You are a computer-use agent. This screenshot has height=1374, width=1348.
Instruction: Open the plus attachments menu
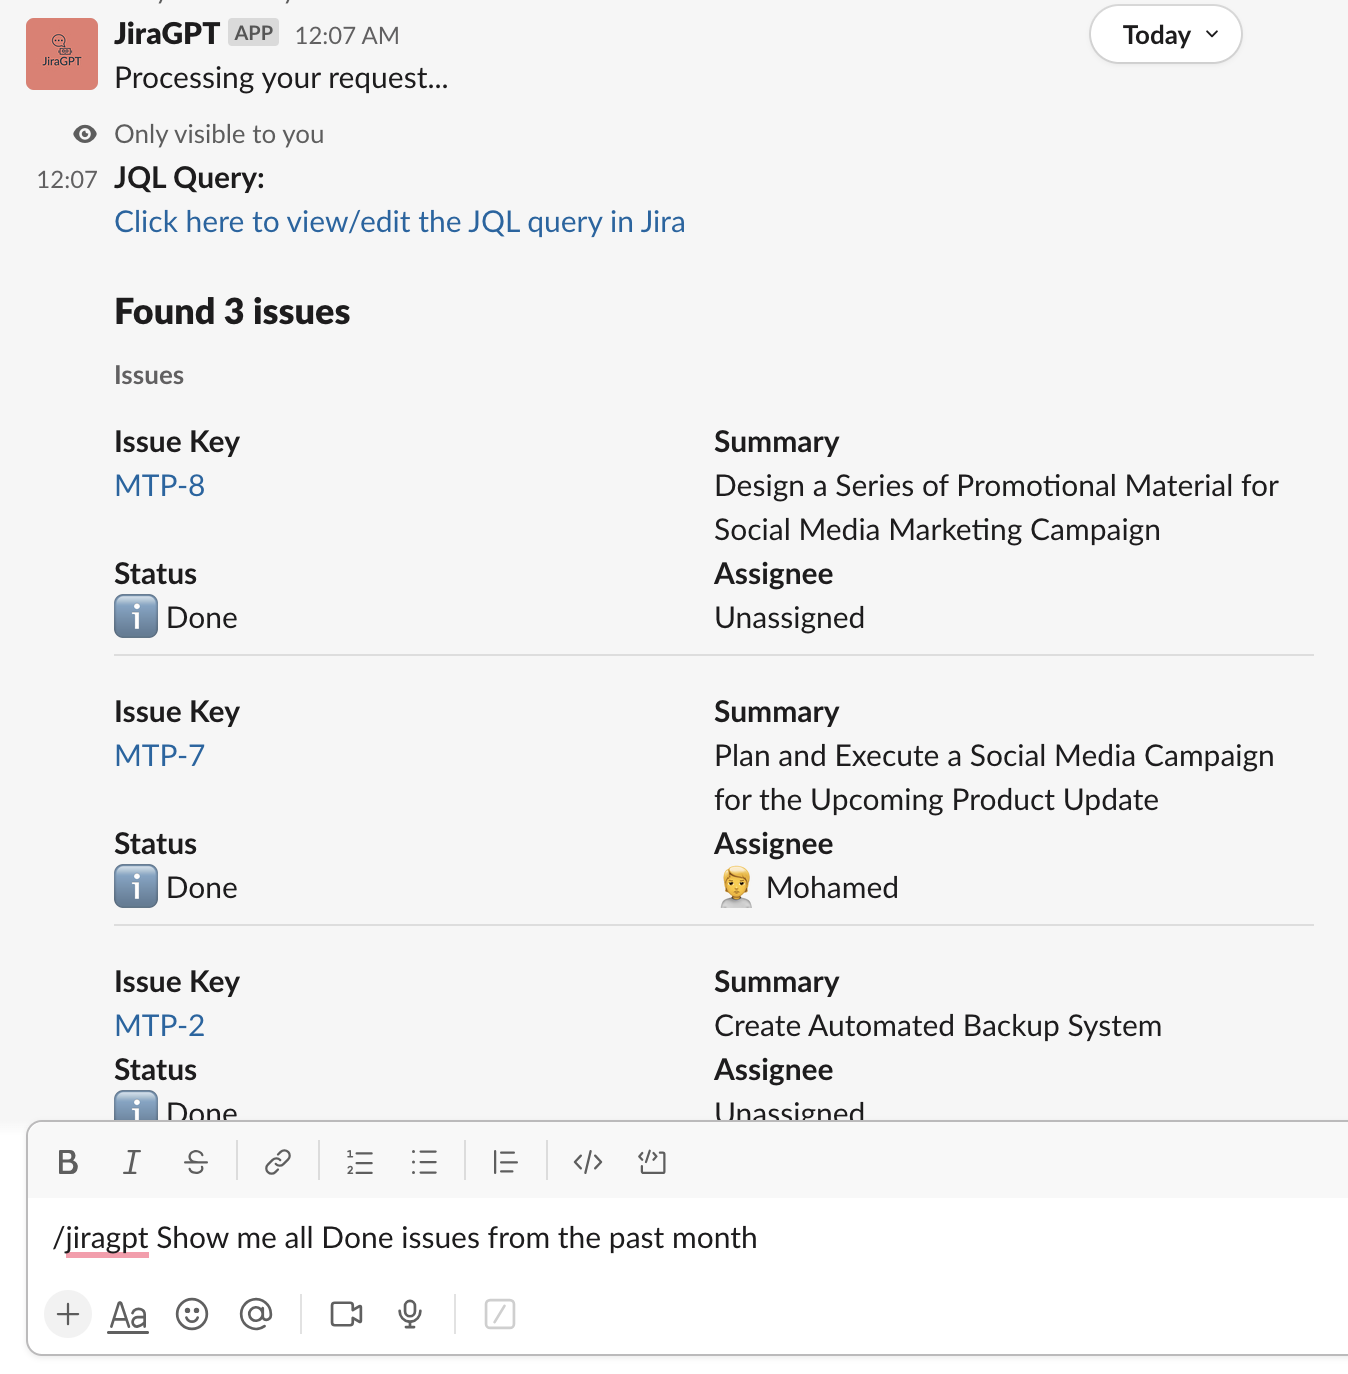[x=68, y=1314]
